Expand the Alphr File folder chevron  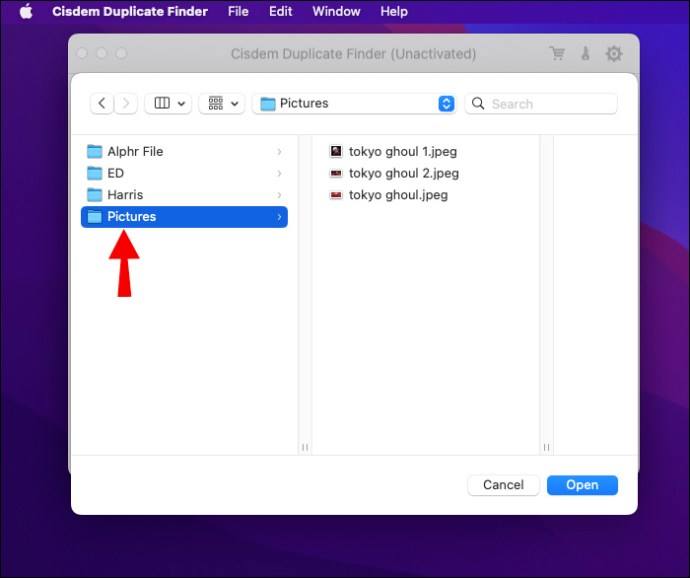coord(279,152)
